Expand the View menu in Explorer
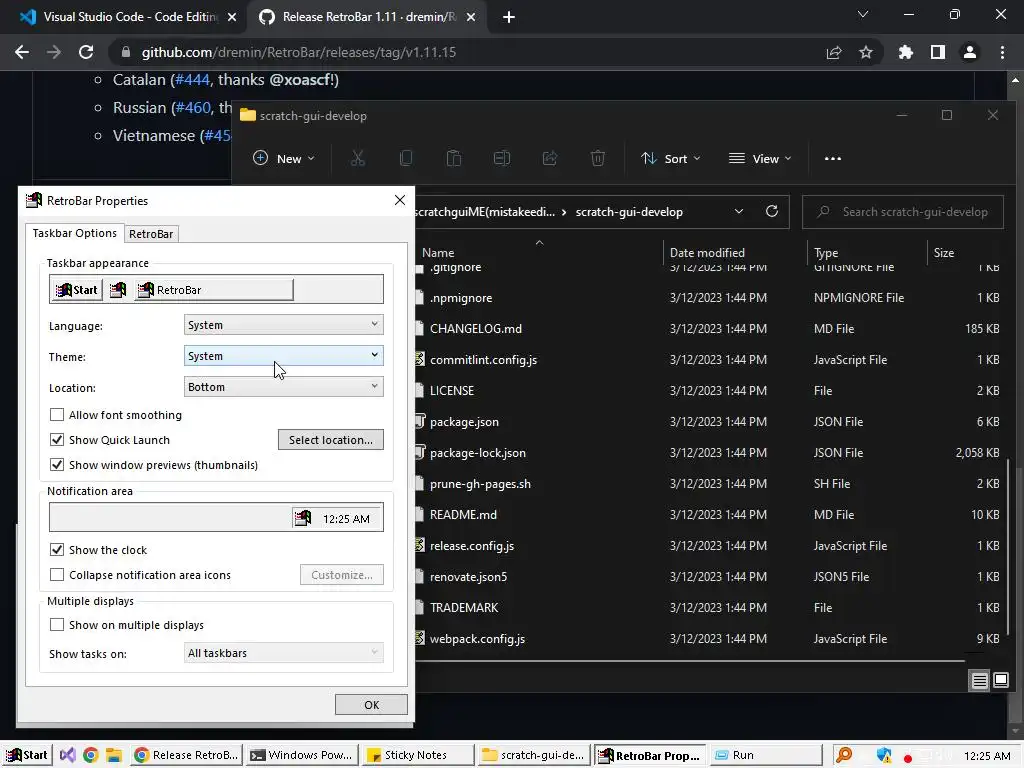The width and height of the screenshot is (1024, 768). (x=760, y=158)
